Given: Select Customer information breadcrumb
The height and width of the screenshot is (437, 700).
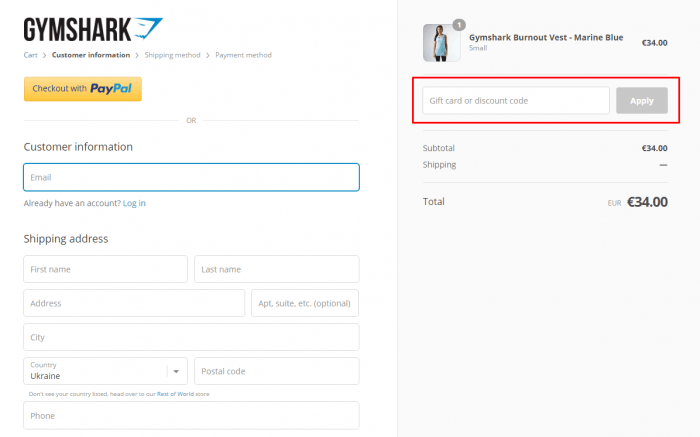Looking at the screenshot, I should point(91,55).
